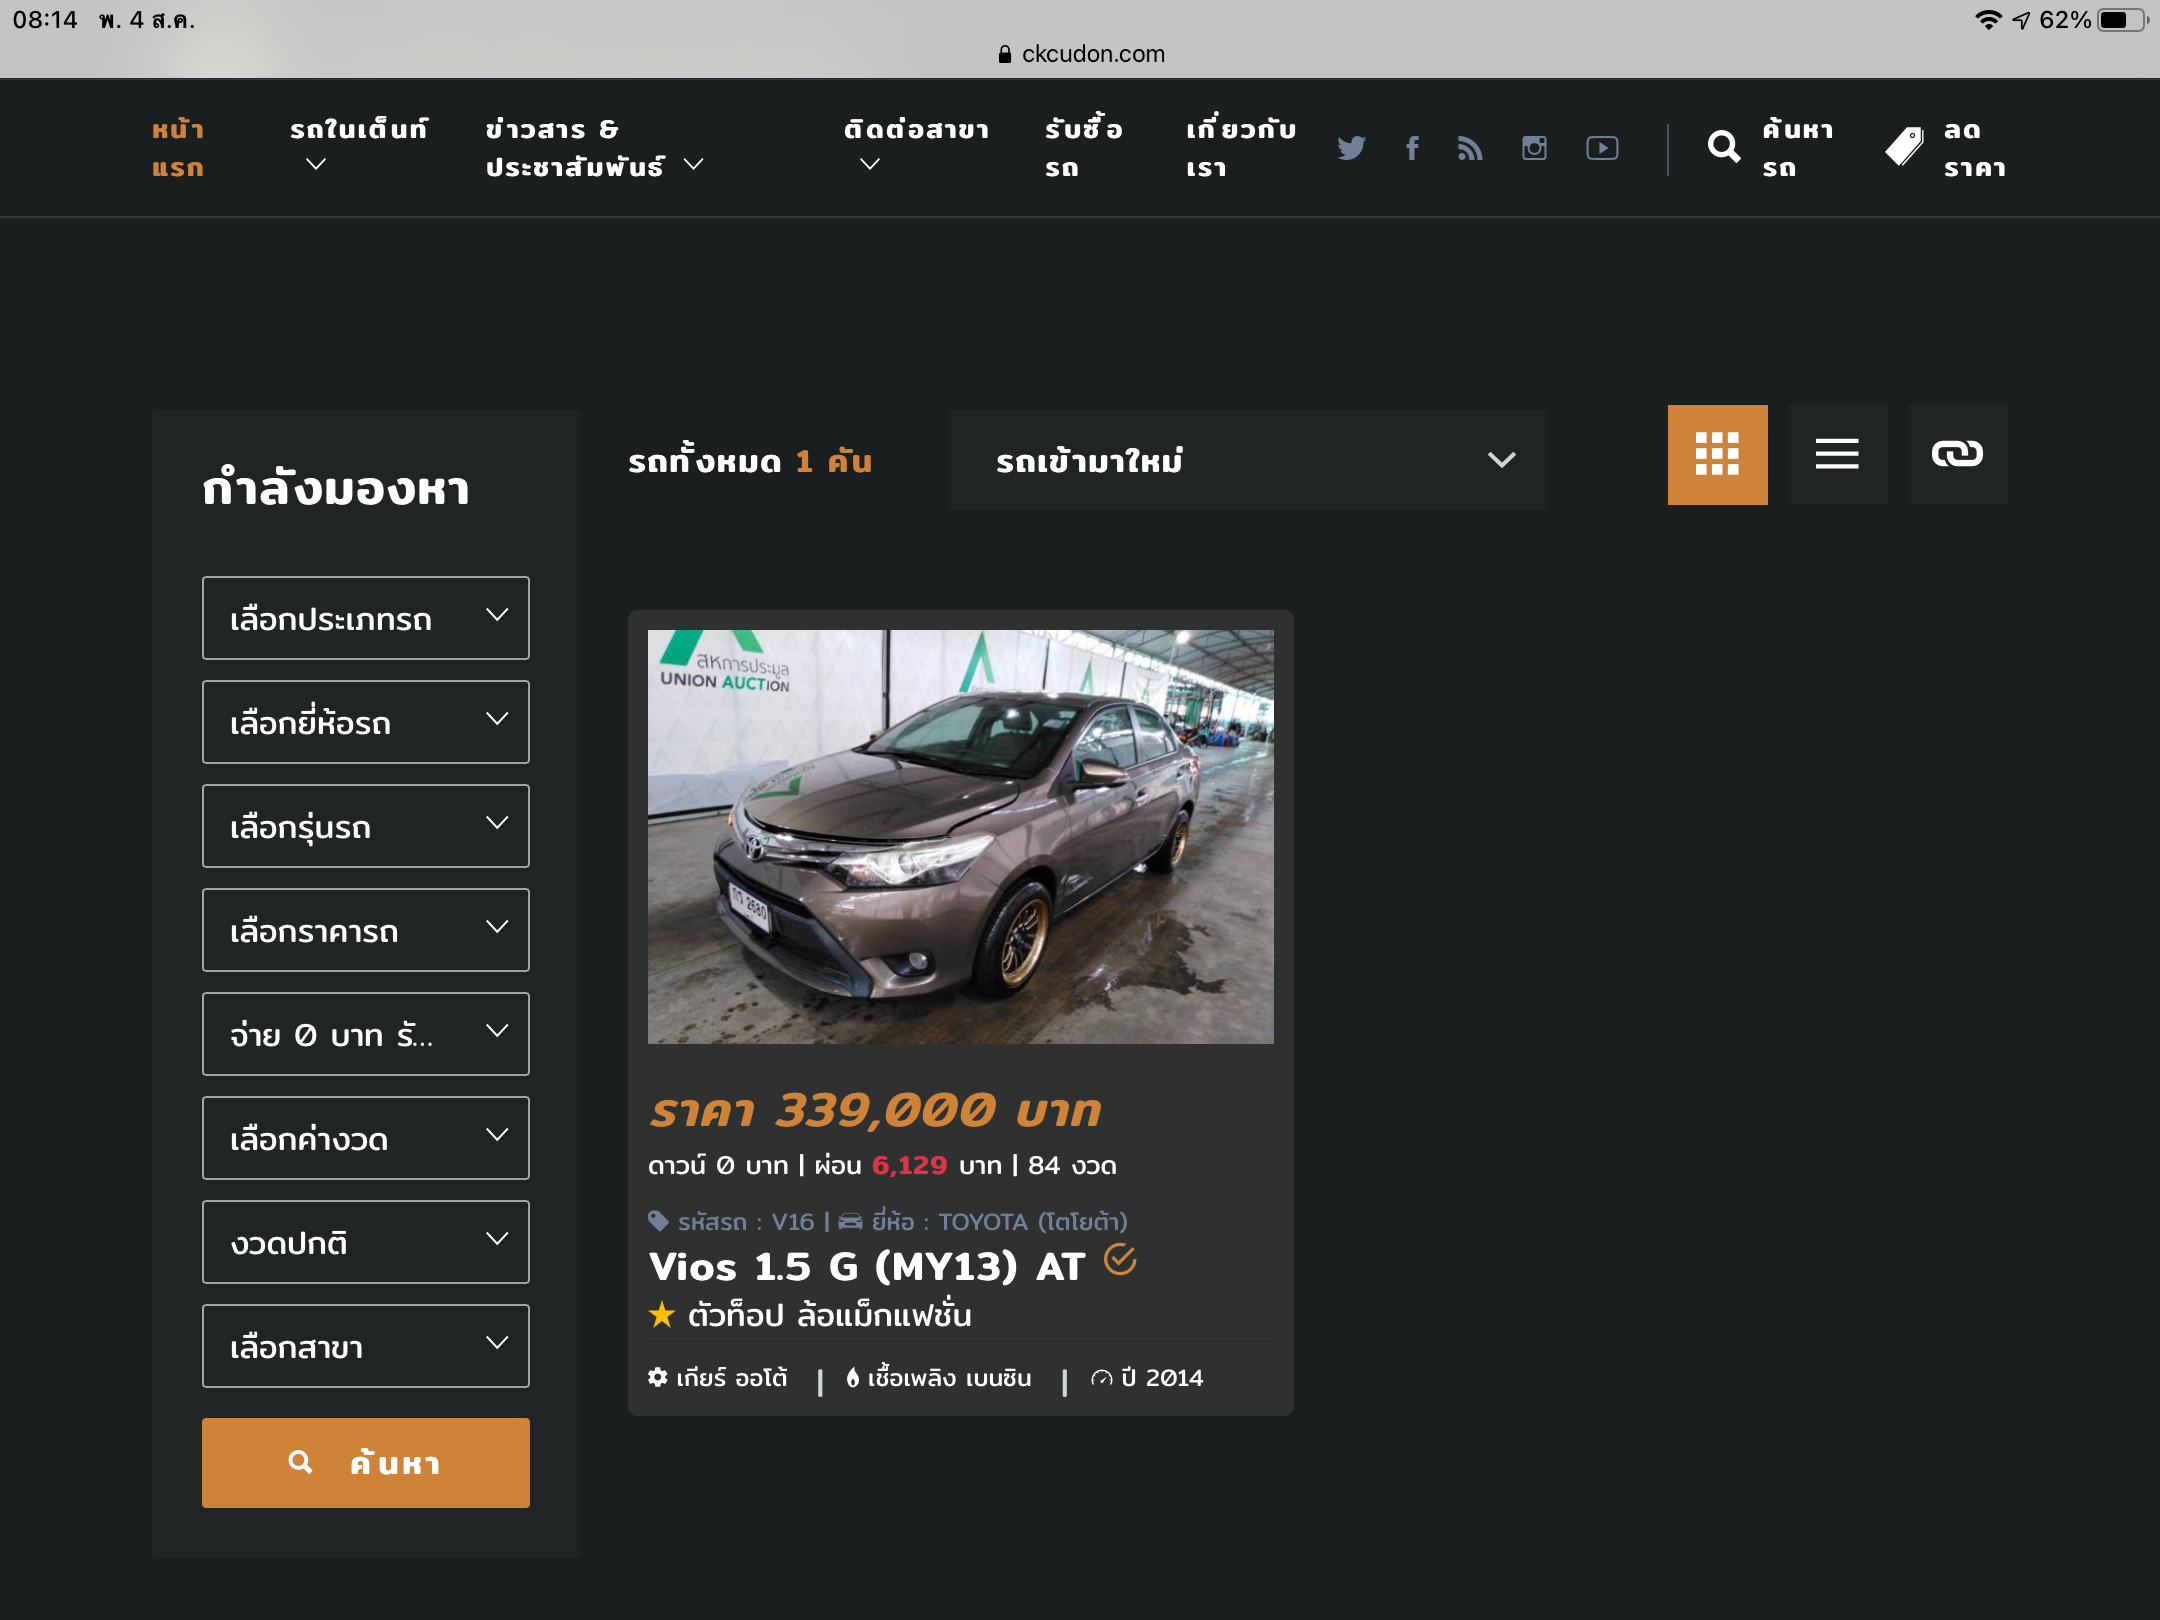The height and width of the screenshot is (1620, 2160).
Task: Open the YouTube icon
Action: coord(1602,148)
